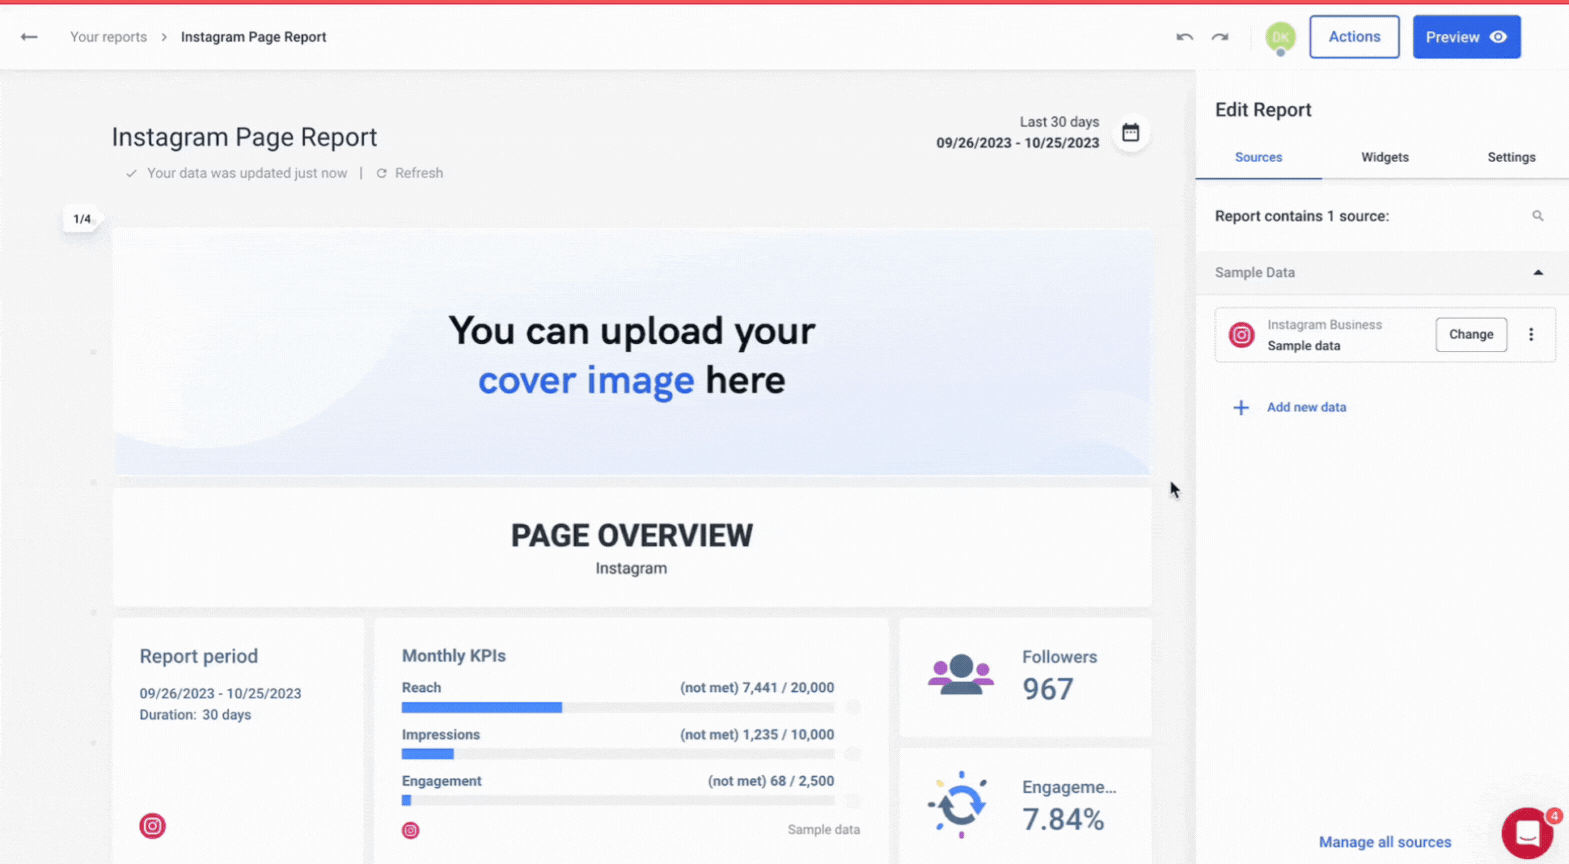The height and width of the screenshot is (864, 1569).
Task: Click the Followers people icon
Action: coord(960,675)
